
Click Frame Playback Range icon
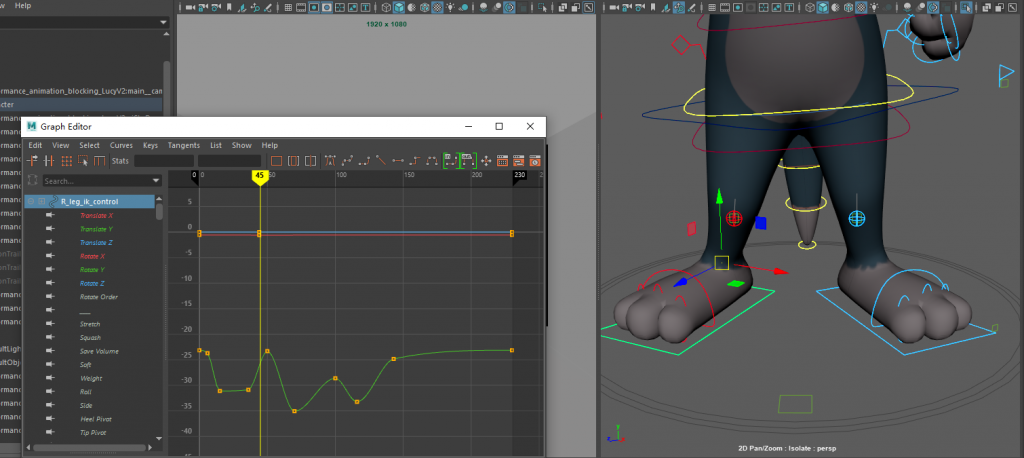pos(293,161)
